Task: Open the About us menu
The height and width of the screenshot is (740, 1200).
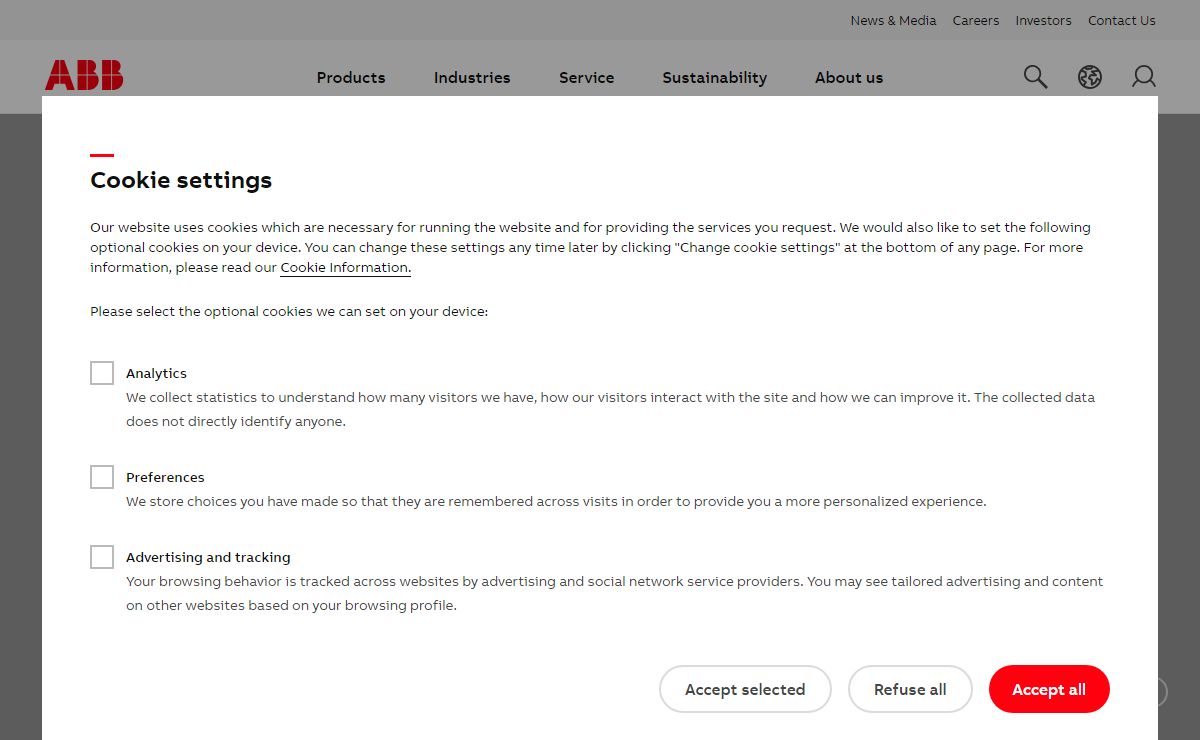Action: pos(849,77)
